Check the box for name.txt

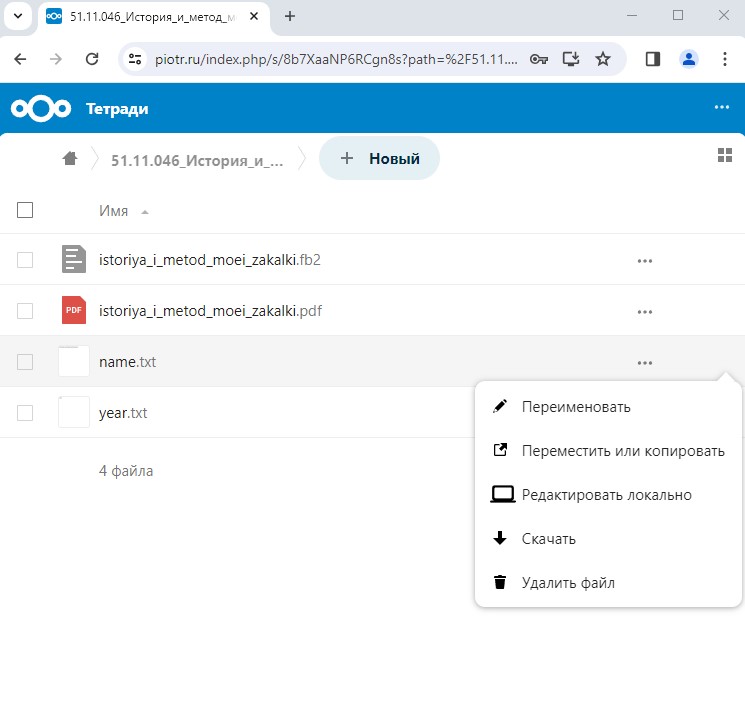pyautogui.click(x=26, y=362)
